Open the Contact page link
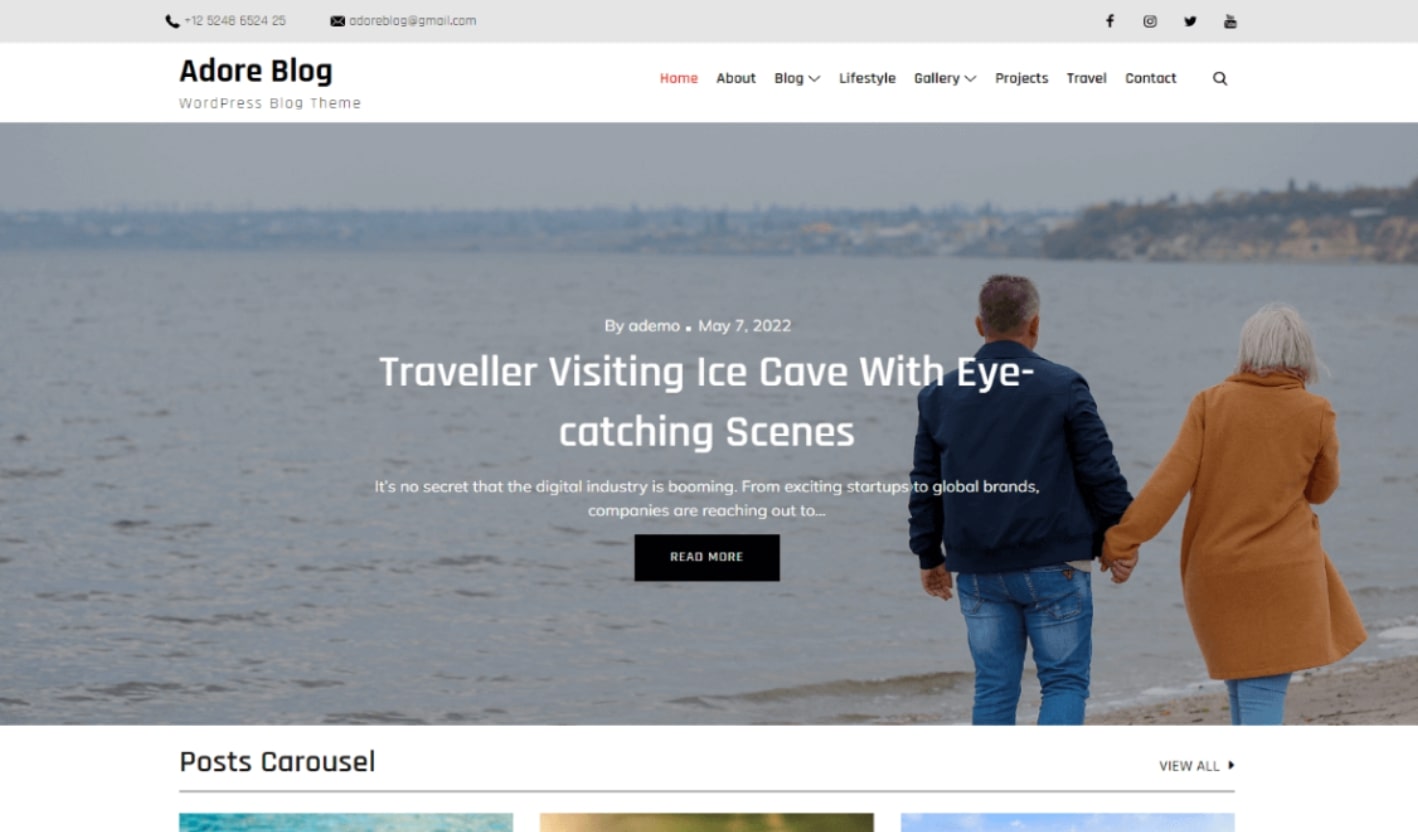 (x=1151, y=78)
